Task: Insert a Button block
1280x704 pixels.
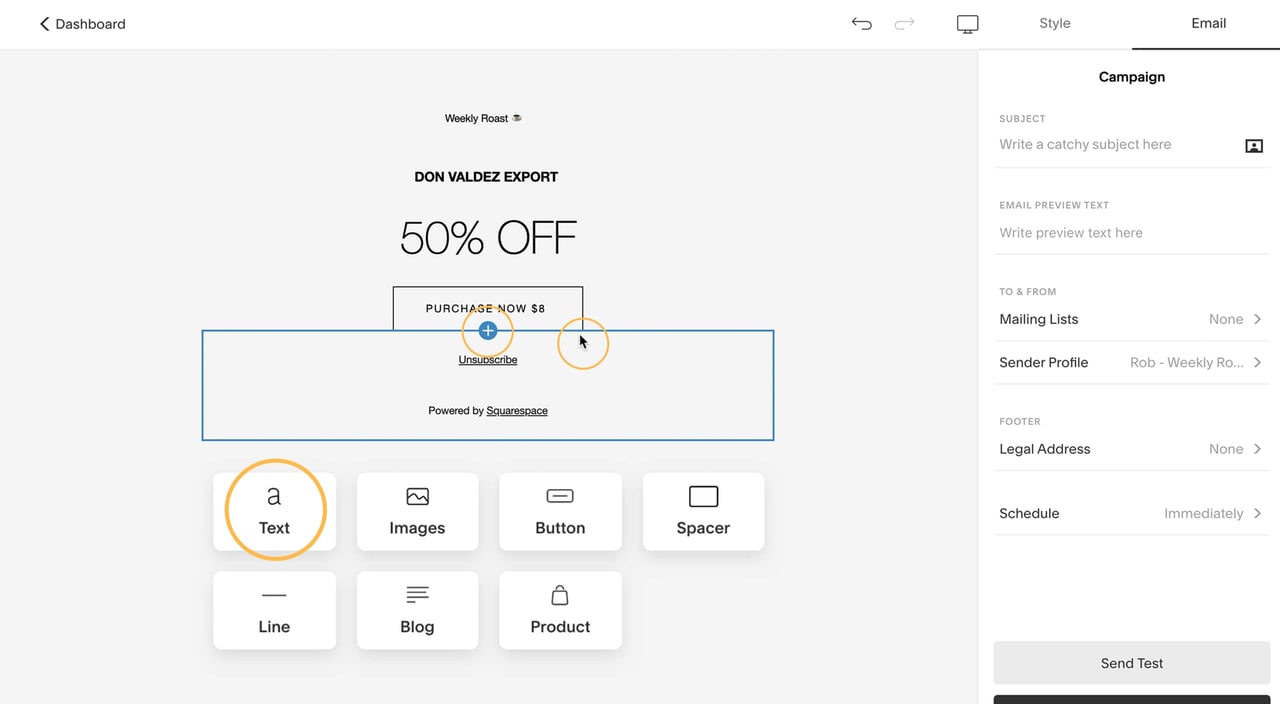Action: (560, 510)
